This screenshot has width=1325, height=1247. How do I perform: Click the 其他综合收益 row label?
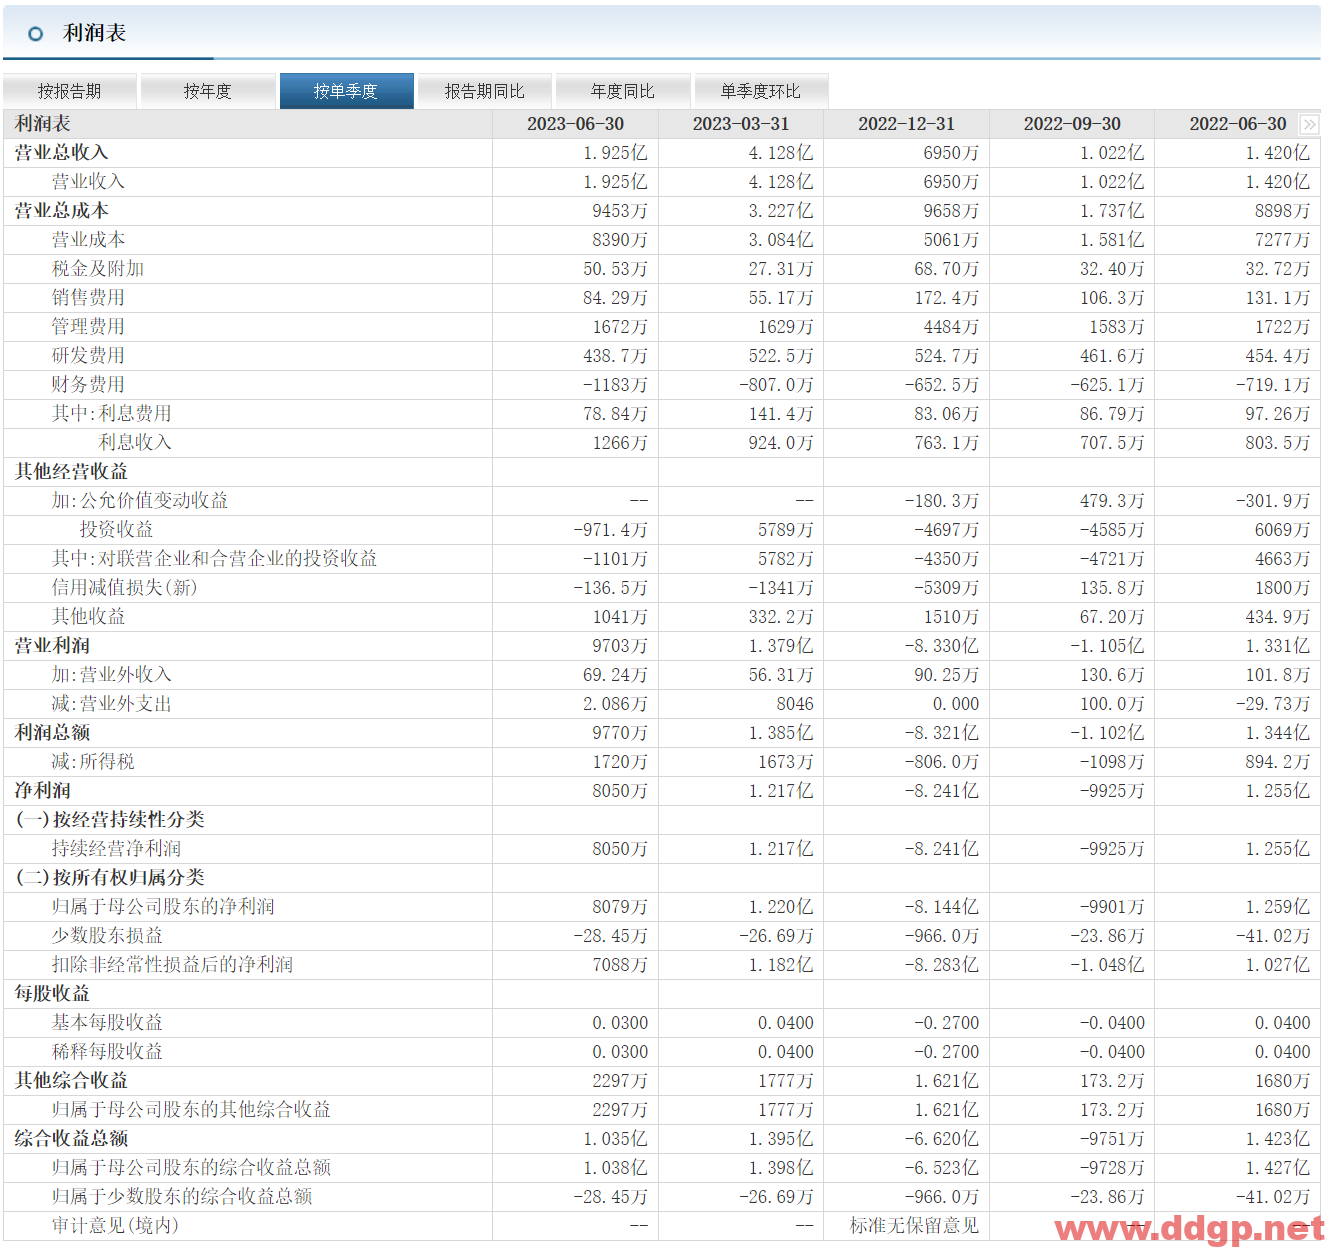(71, 1081)
